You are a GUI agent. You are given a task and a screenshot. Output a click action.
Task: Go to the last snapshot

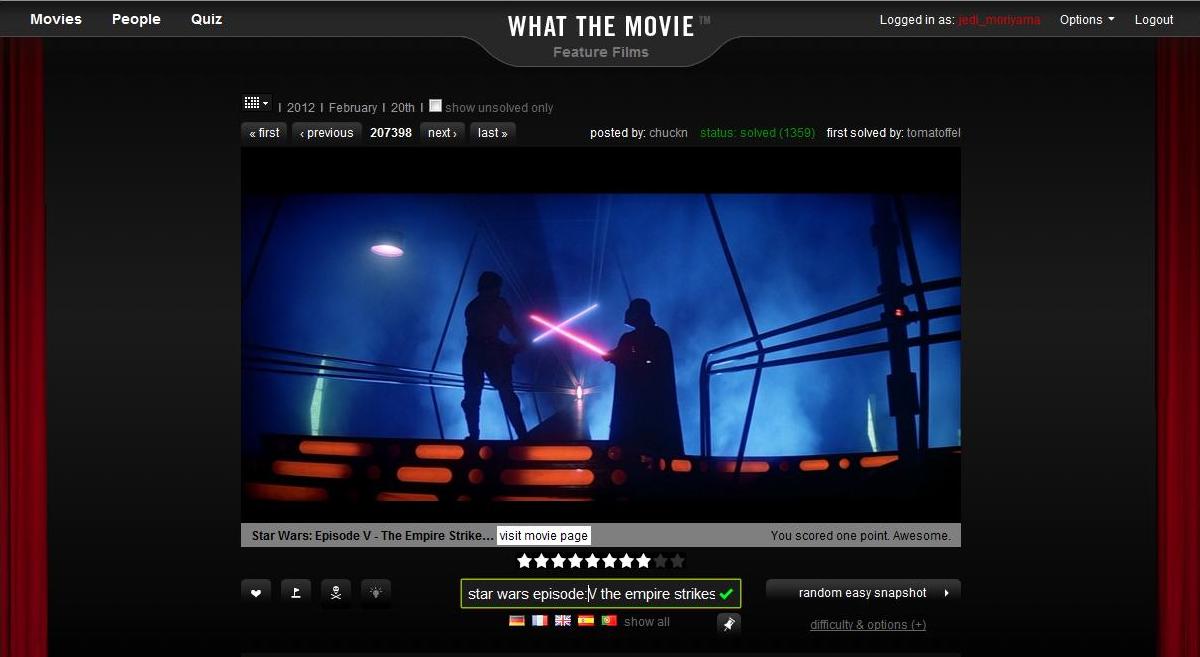[x=493, y=133]
